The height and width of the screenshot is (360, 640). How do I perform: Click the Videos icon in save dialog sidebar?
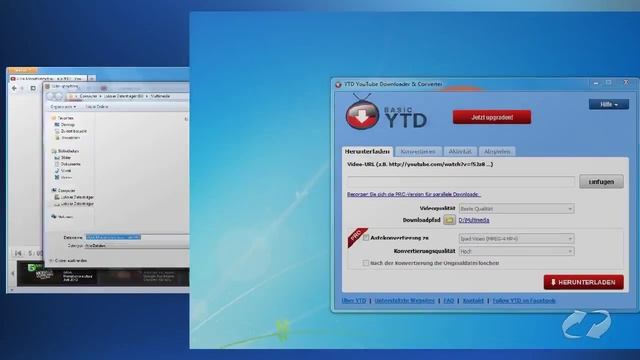(x=57, y=177)
